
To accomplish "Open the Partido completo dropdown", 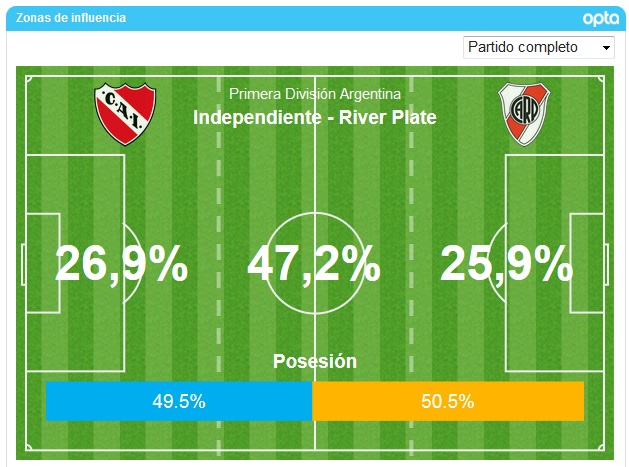I will coord(538,47).
